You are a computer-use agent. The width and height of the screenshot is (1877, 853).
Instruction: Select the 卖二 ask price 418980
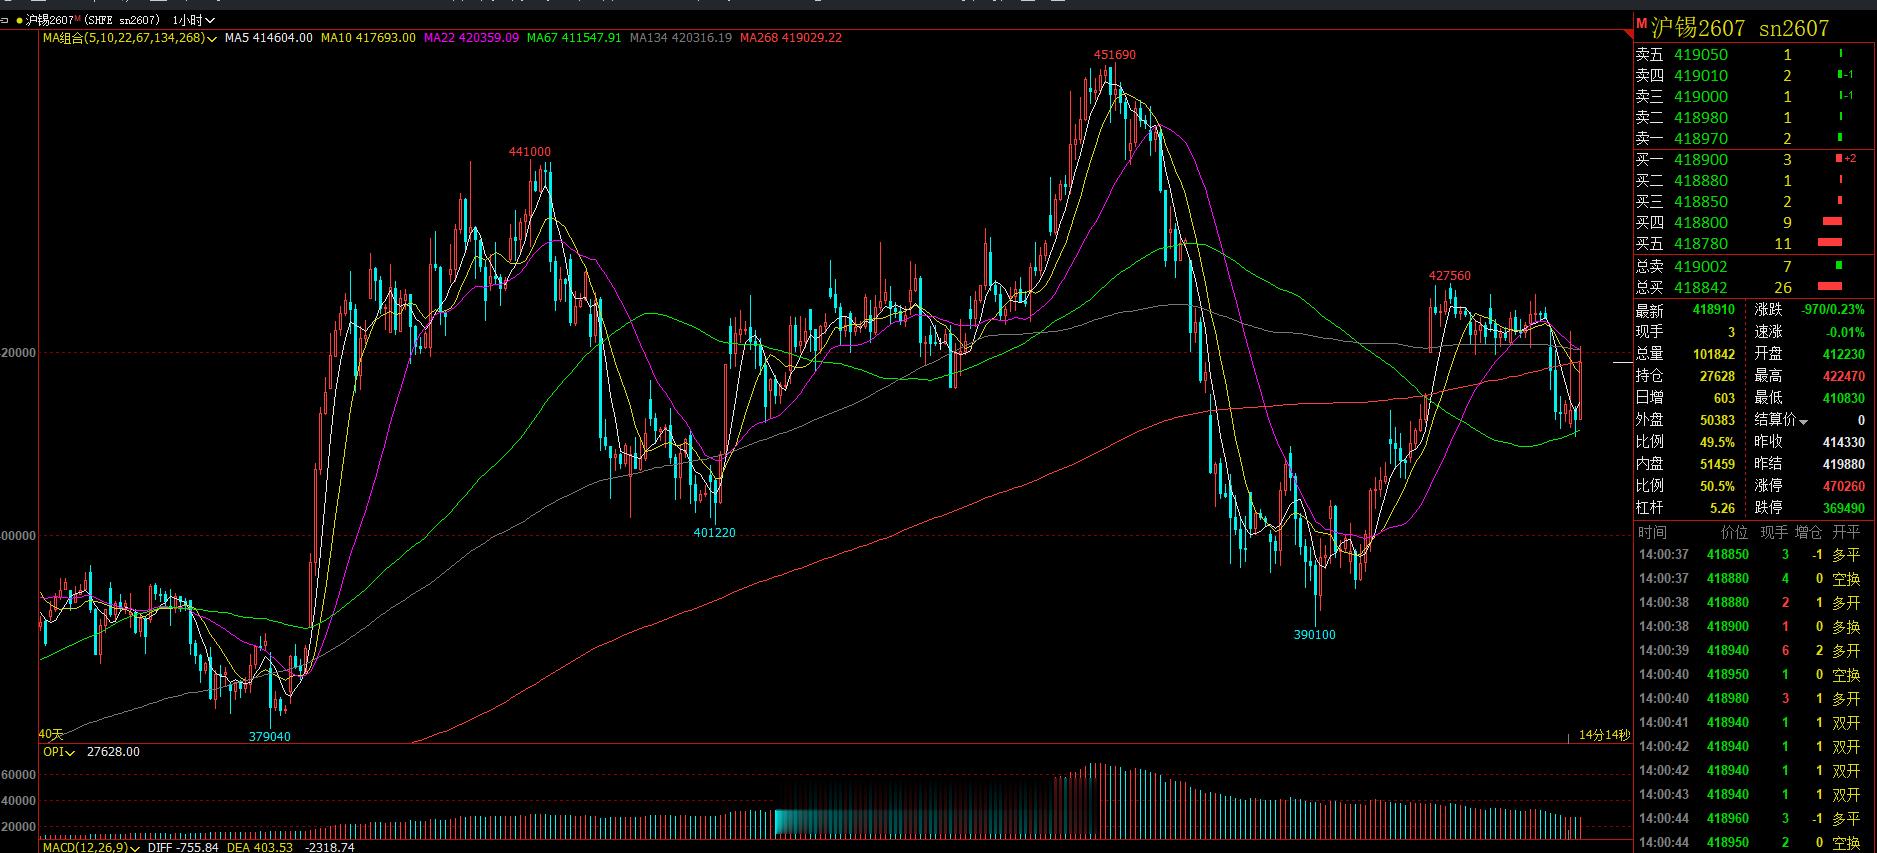coord(1700,118)
